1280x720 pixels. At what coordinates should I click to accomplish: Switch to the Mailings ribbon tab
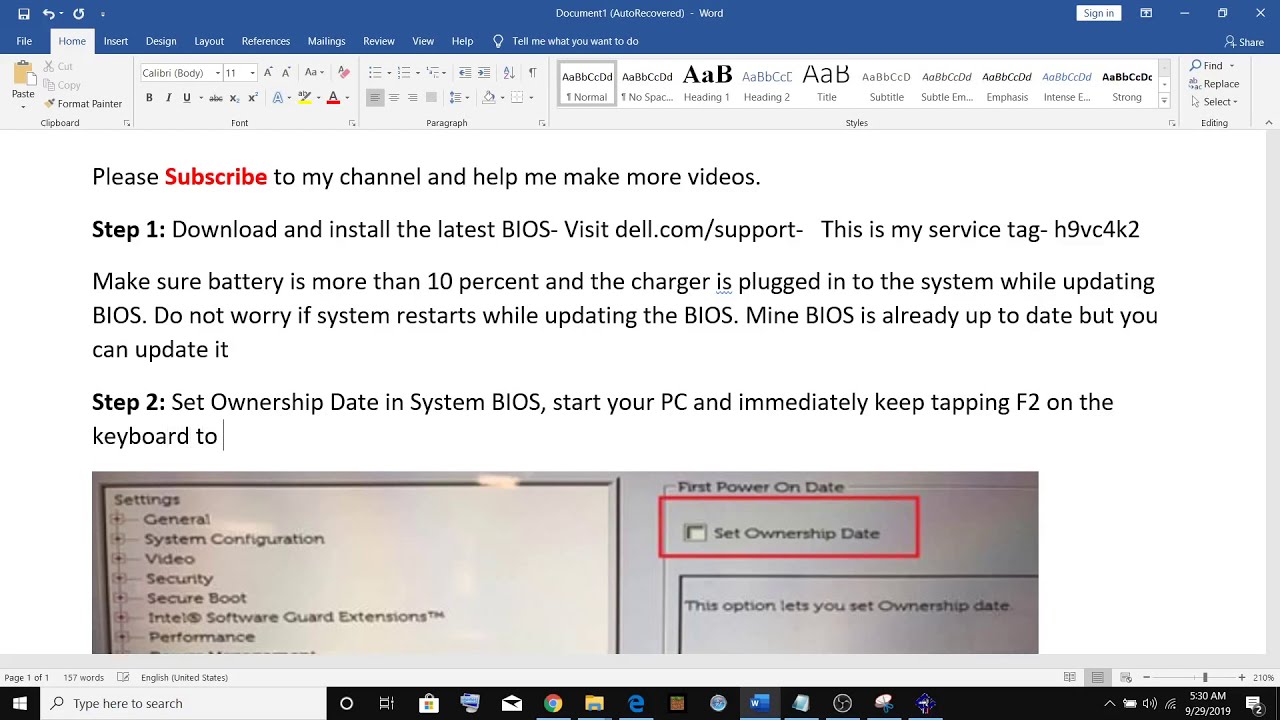[x=326, y=41]
